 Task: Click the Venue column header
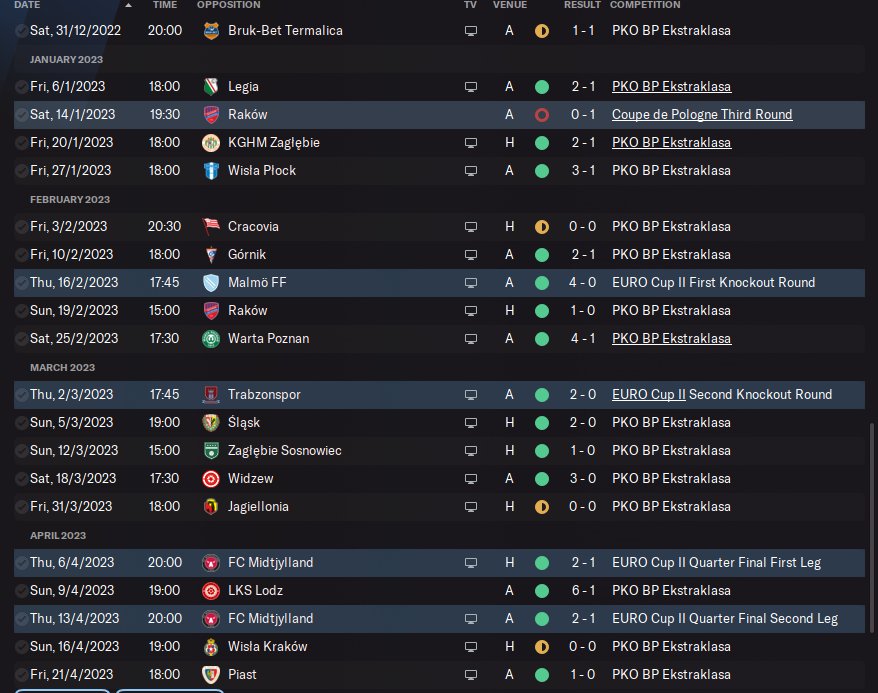point(510,5)
